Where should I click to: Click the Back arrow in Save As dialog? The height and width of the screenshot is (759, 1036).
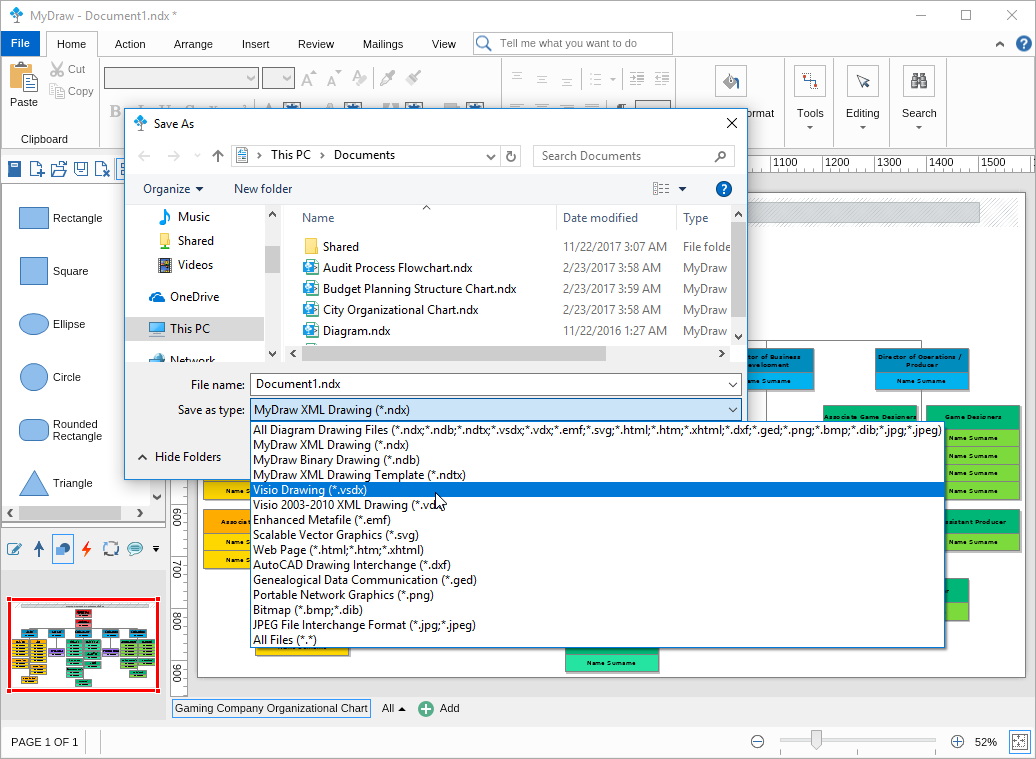144,156
